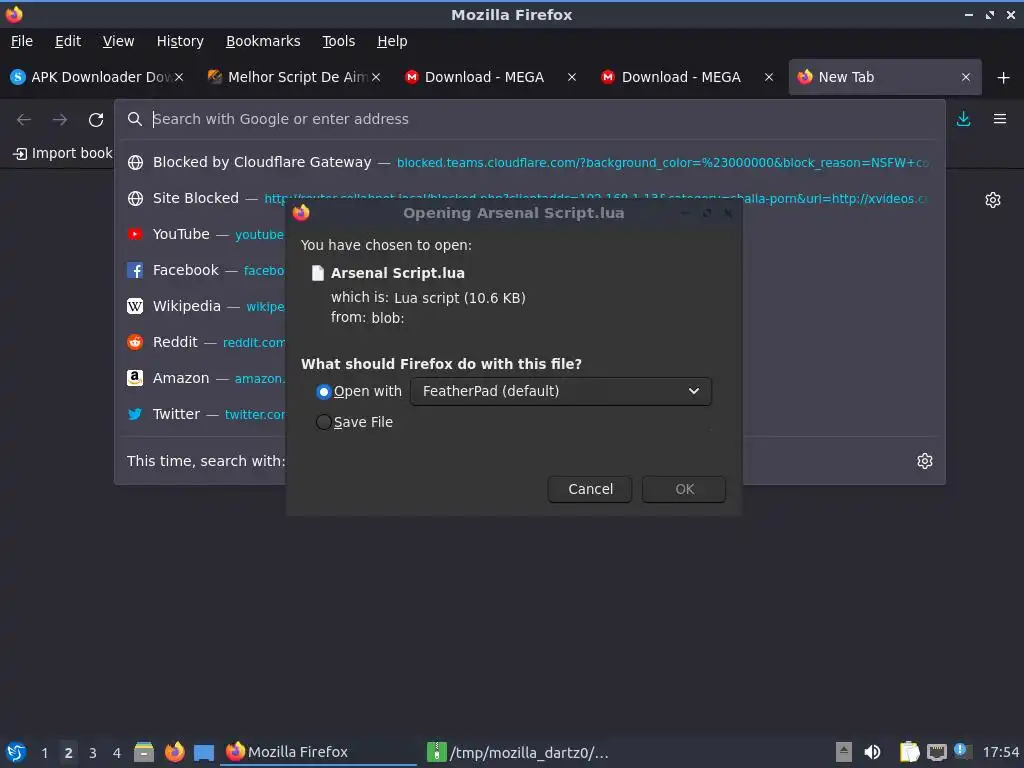The height and width of the screenshot is (768, 1024).
Task: Open the Edit menu
Action: tap(68, 41)
